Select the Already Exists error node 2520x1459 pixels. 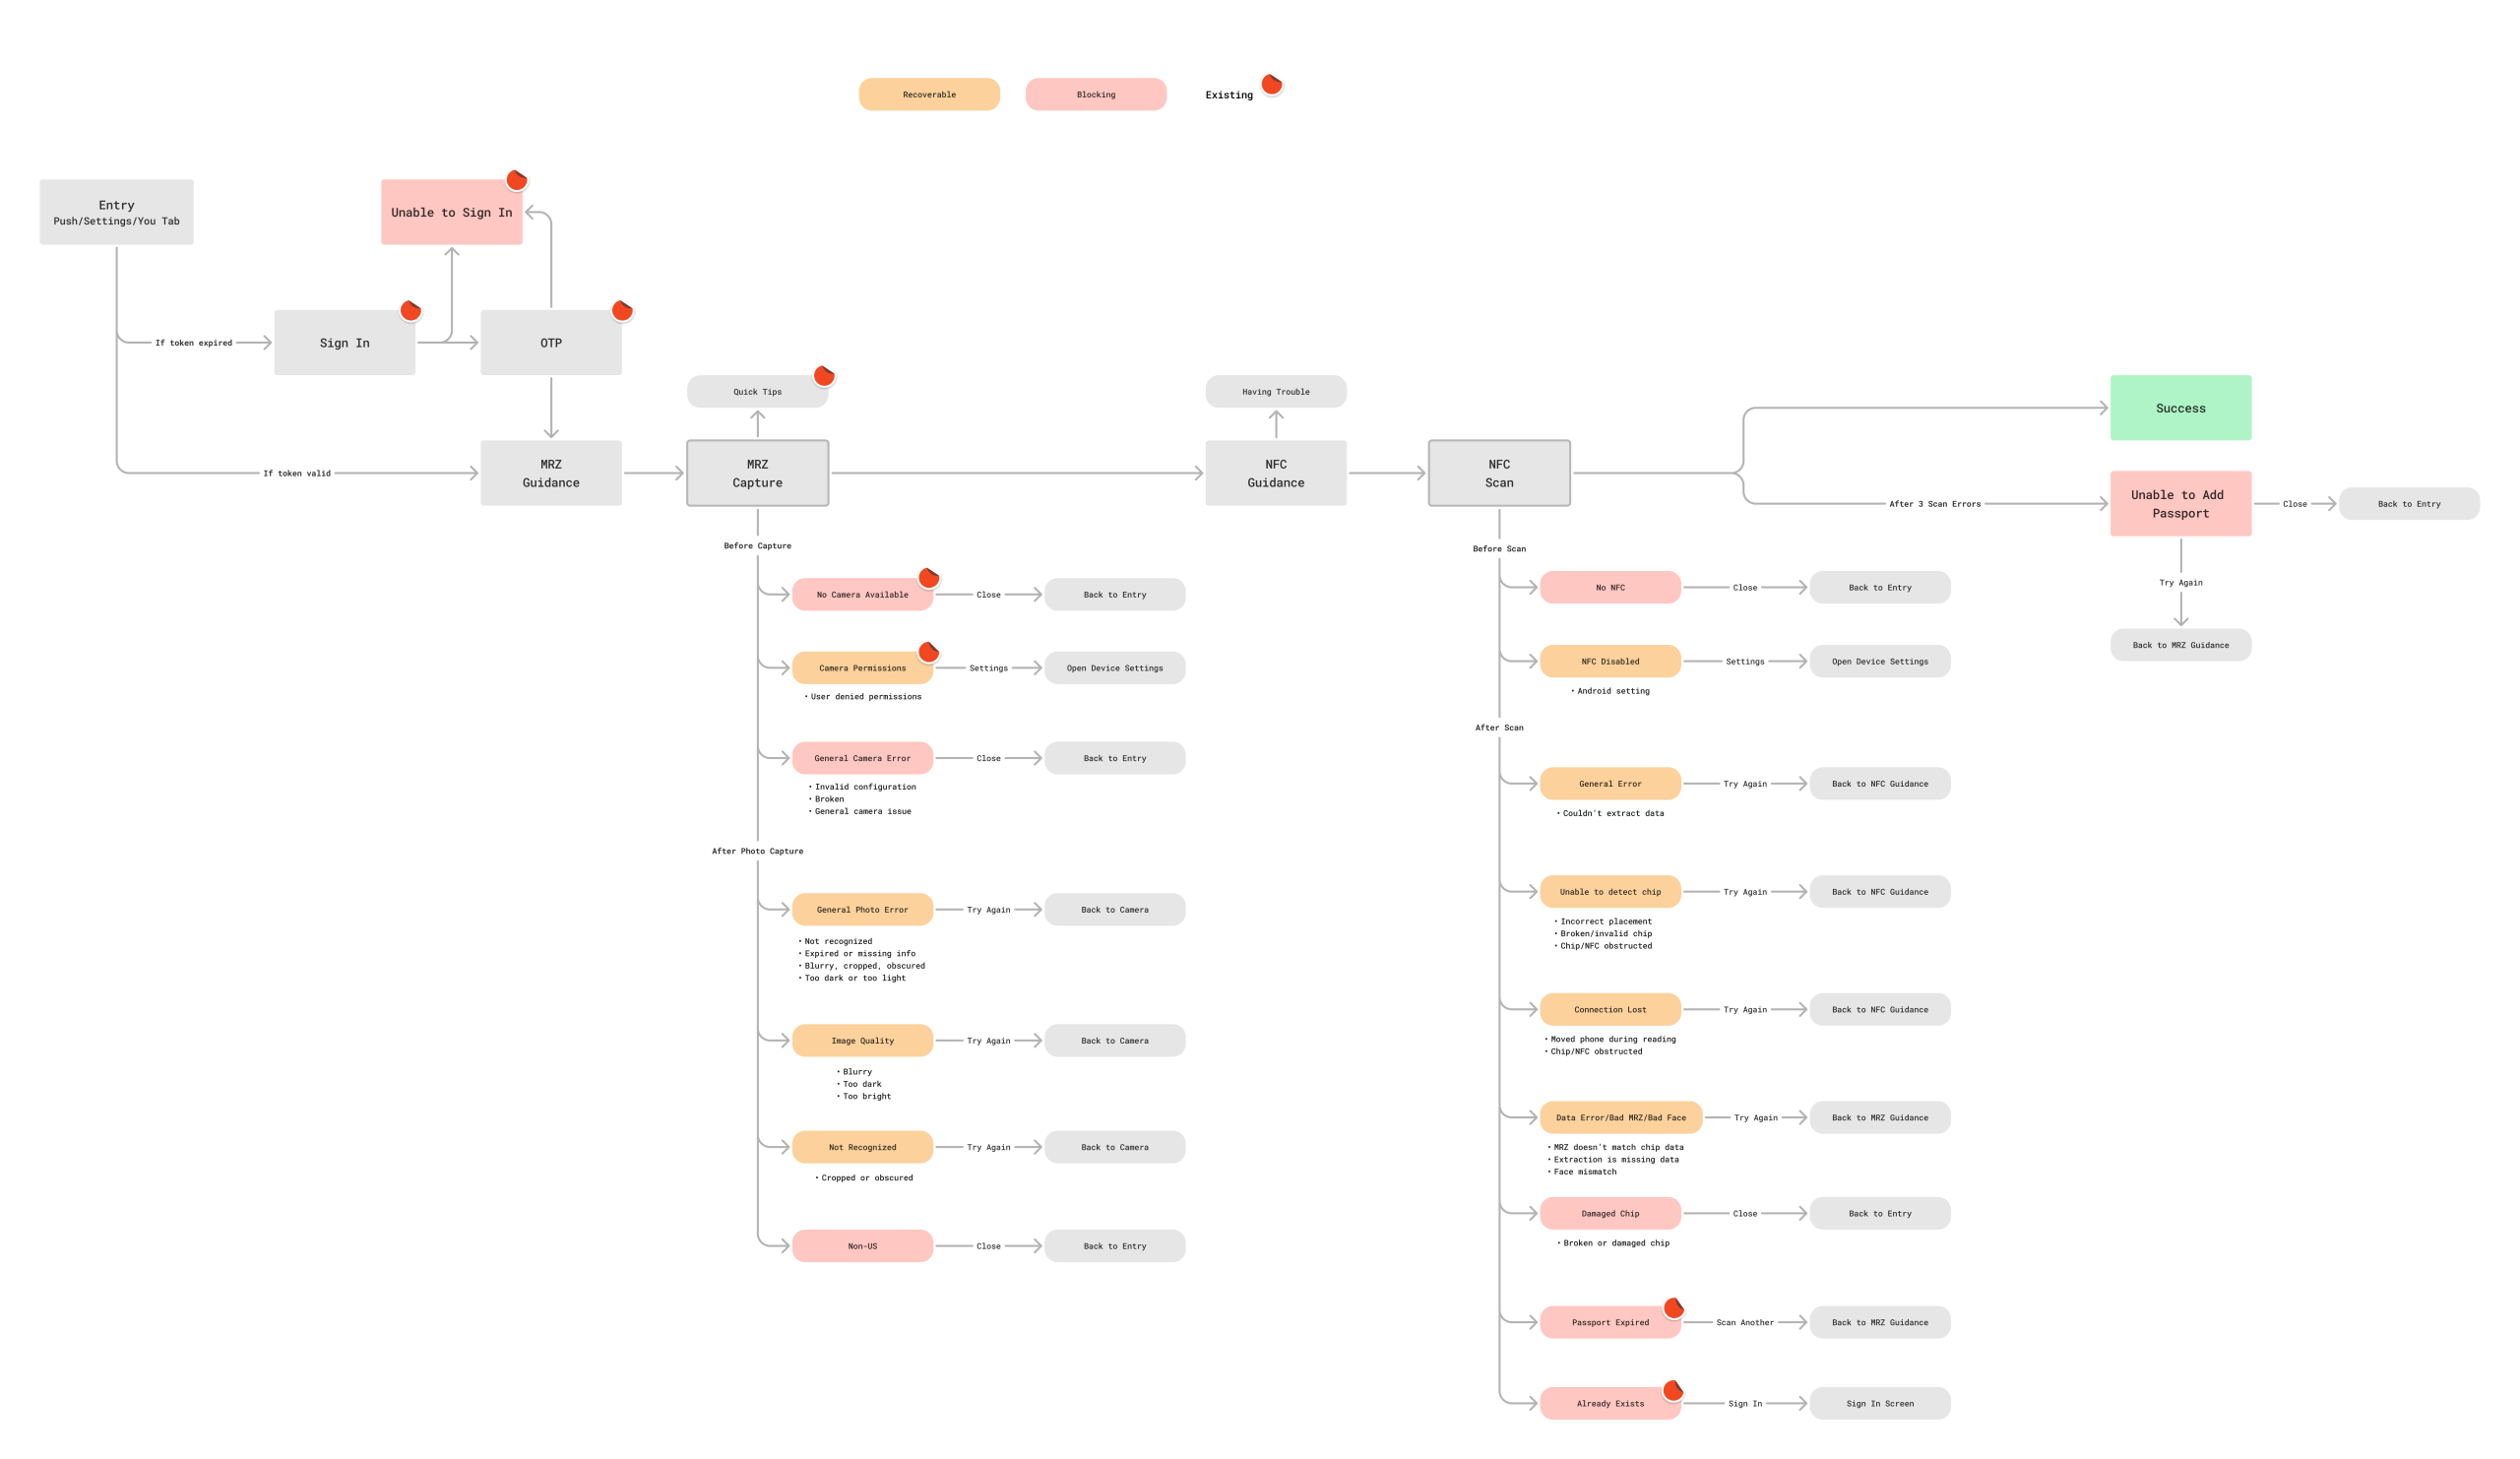tap(1610, 1403)
